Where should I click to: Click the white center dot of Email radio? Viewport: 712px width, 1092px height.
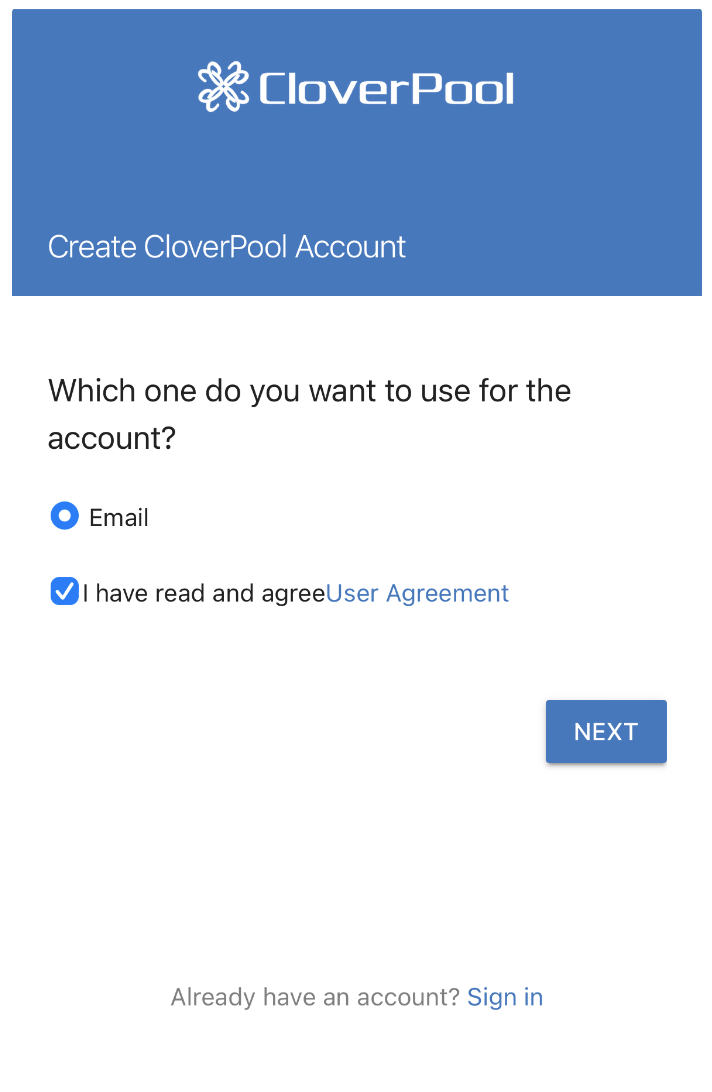65,516
